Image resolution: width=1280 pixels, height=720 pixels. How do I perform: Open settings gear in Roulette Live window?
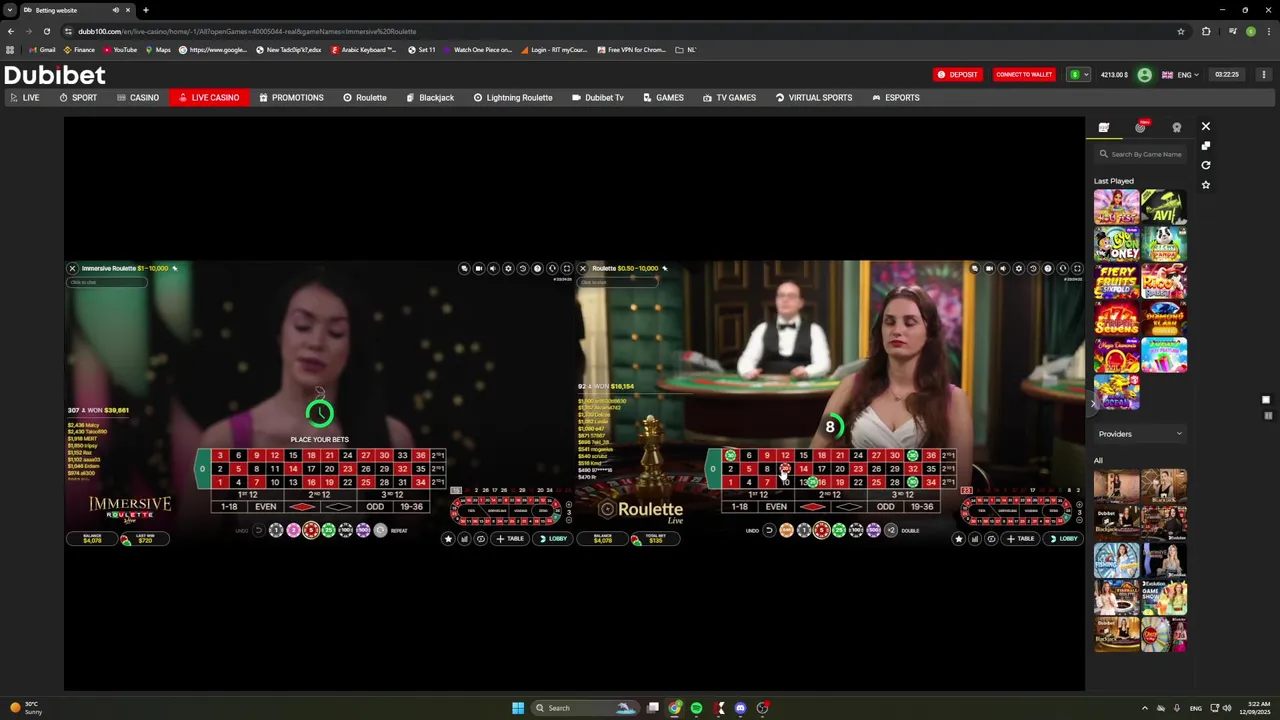pos(1018,268)
